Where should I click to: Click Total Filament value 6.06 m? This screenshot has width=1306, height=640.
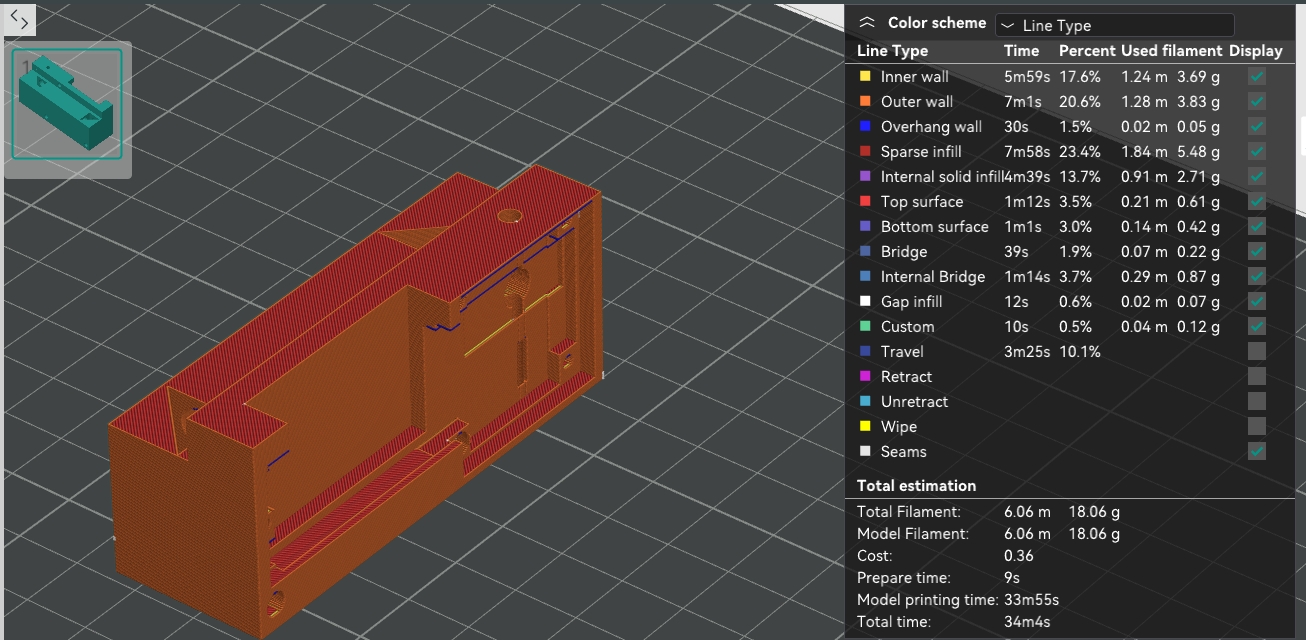(x=1027, y=511)
